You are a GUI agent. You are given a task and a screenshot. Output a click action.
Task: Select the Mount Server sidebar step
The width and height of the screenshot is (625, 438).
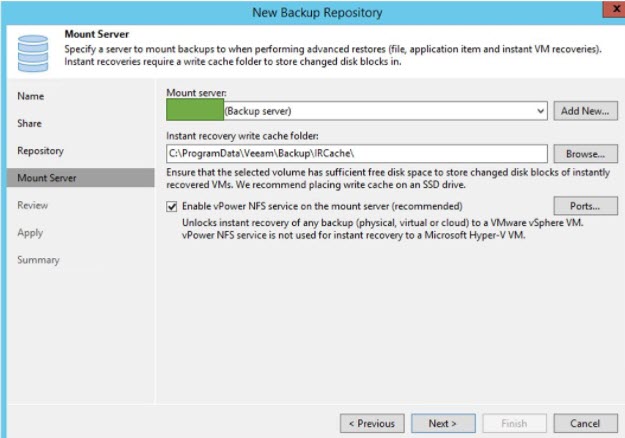pyautogui.click(x=46, y=178)
